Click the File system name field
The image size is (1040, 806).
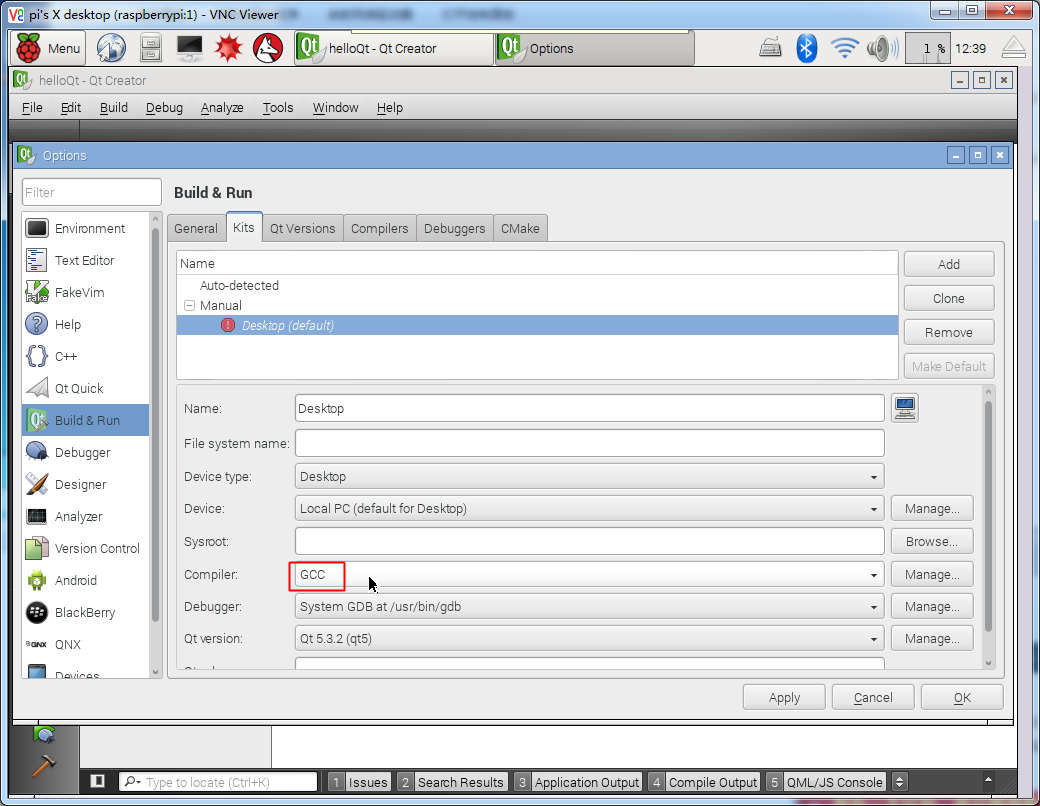[x=590, y=443]
